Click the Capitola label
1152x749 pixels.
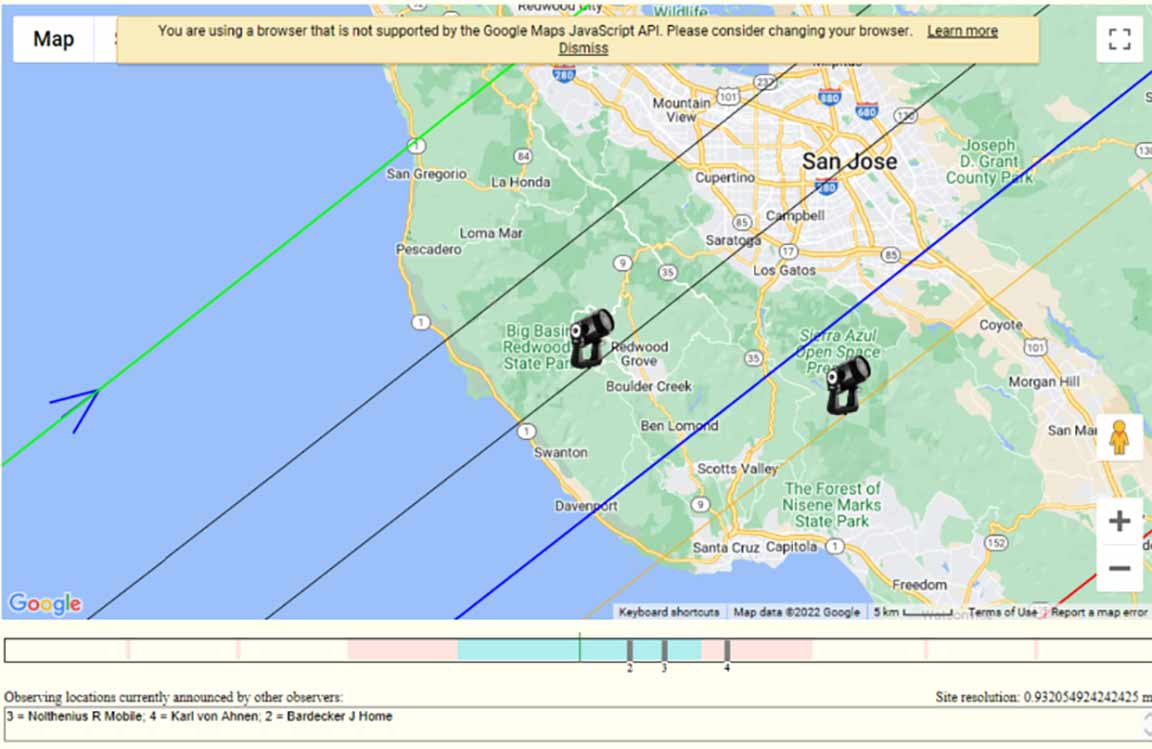point(791,546)
